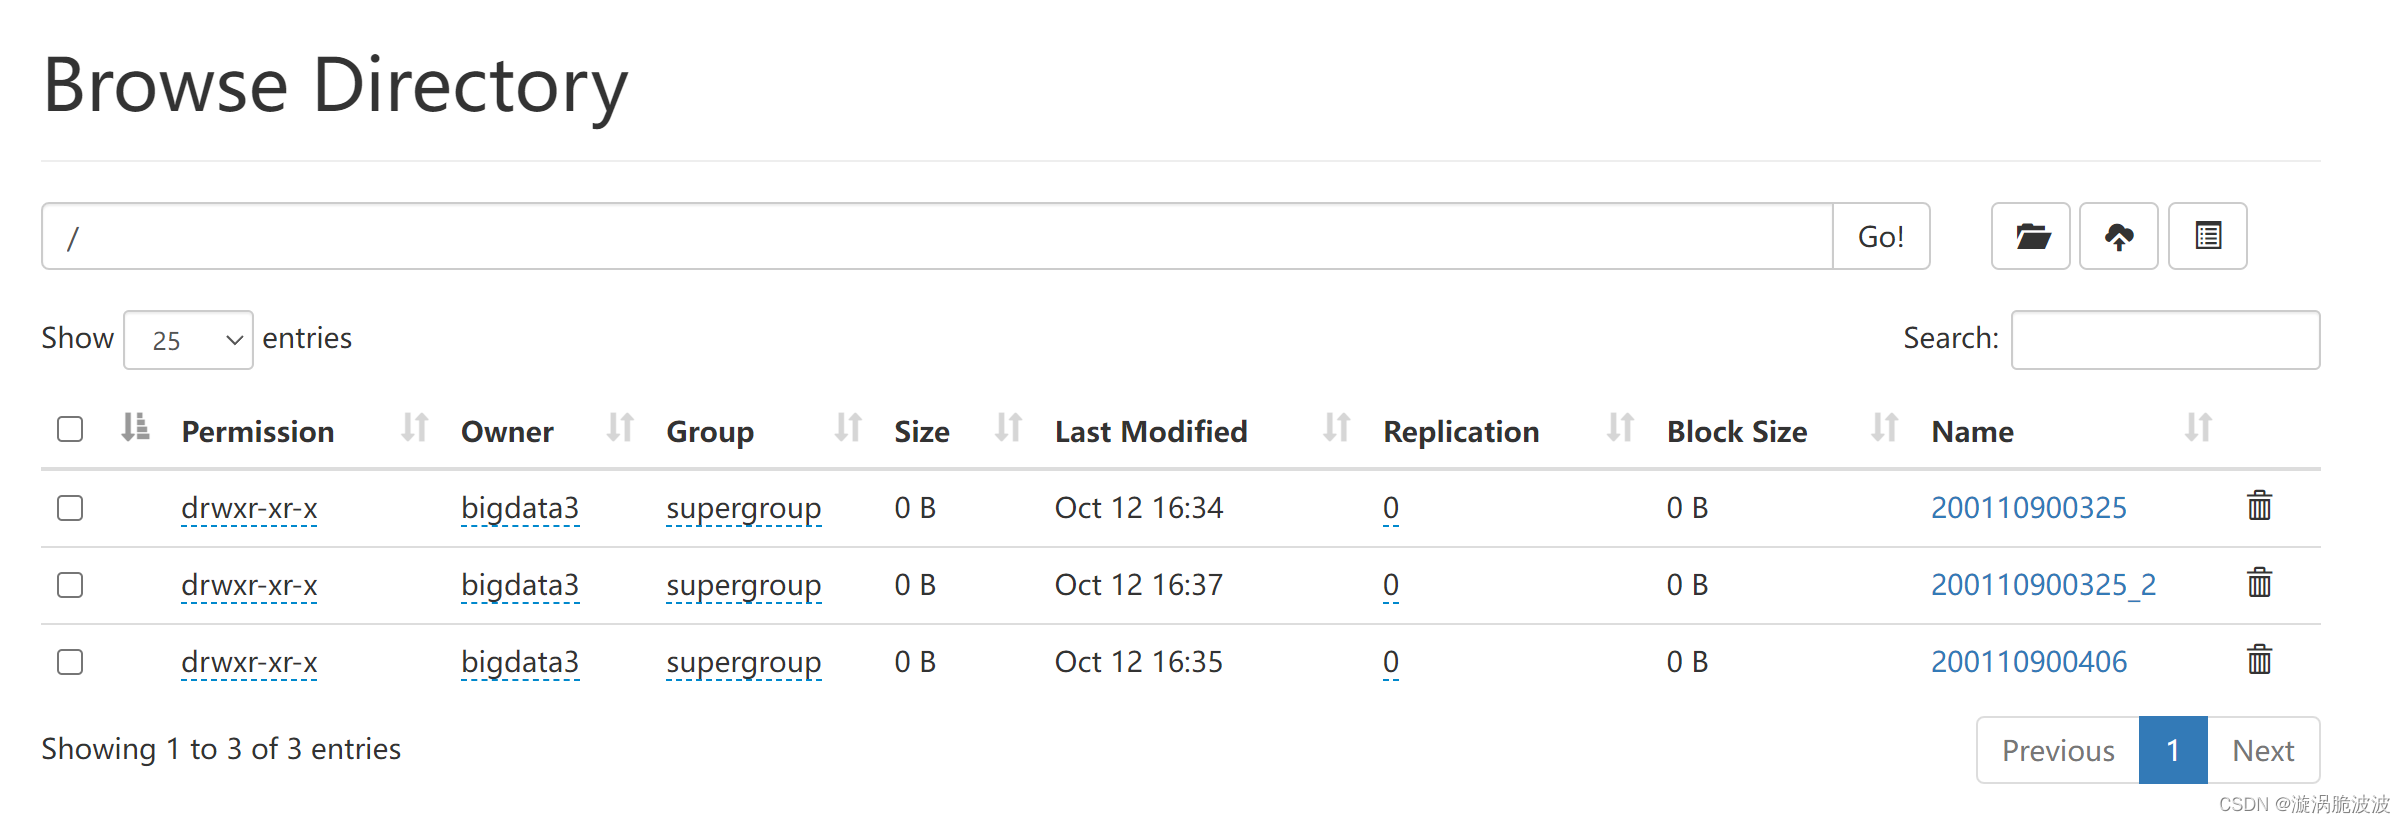
Task: Sort table by Block Size column header
Action: pyautogui.click(x=1737, y=432)
